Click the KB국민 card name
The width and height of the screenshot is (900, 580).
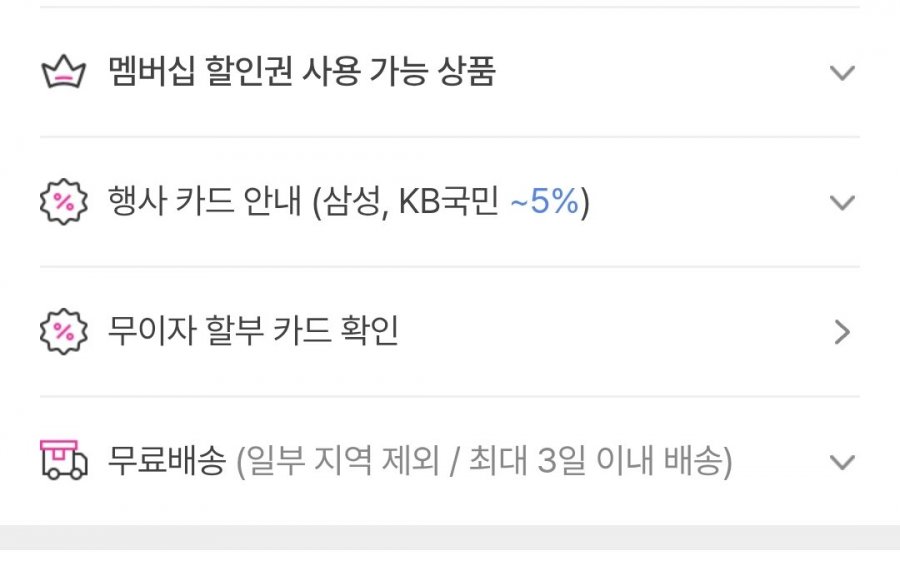(449, 202)
